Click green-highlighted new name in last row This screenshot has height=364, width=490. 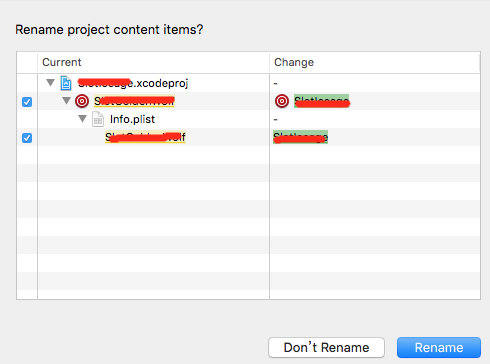[x=301, y=137]
